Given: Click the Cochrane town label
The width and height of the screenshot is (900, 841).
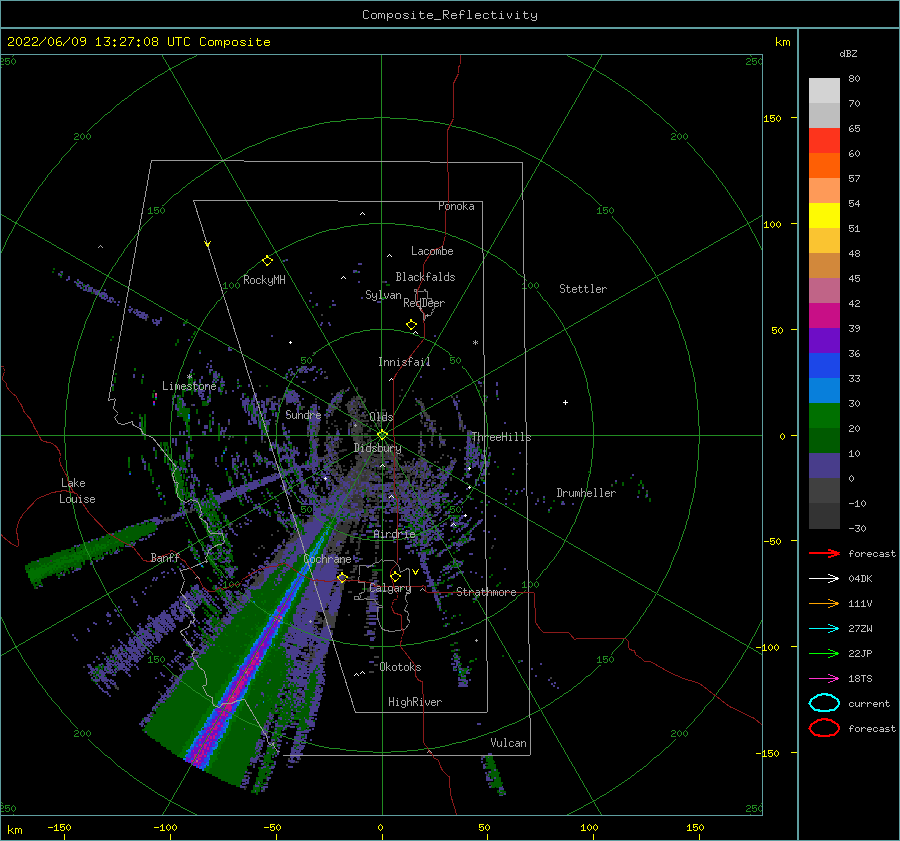Looking at the screenshot, I should click(327, 559).
